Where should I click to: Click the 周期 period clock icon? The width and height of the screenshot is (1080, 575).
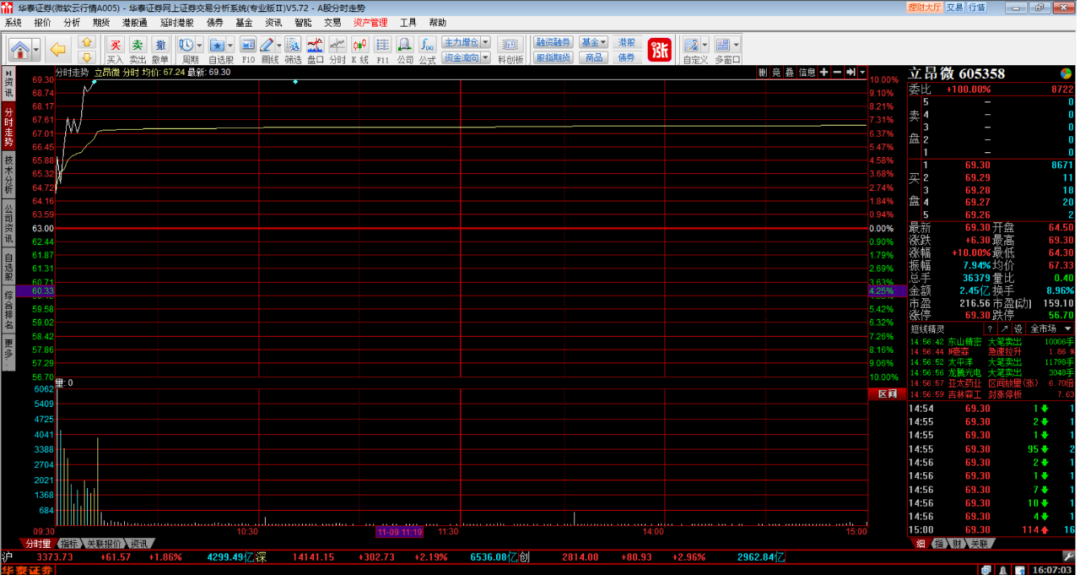click(186, 45)
